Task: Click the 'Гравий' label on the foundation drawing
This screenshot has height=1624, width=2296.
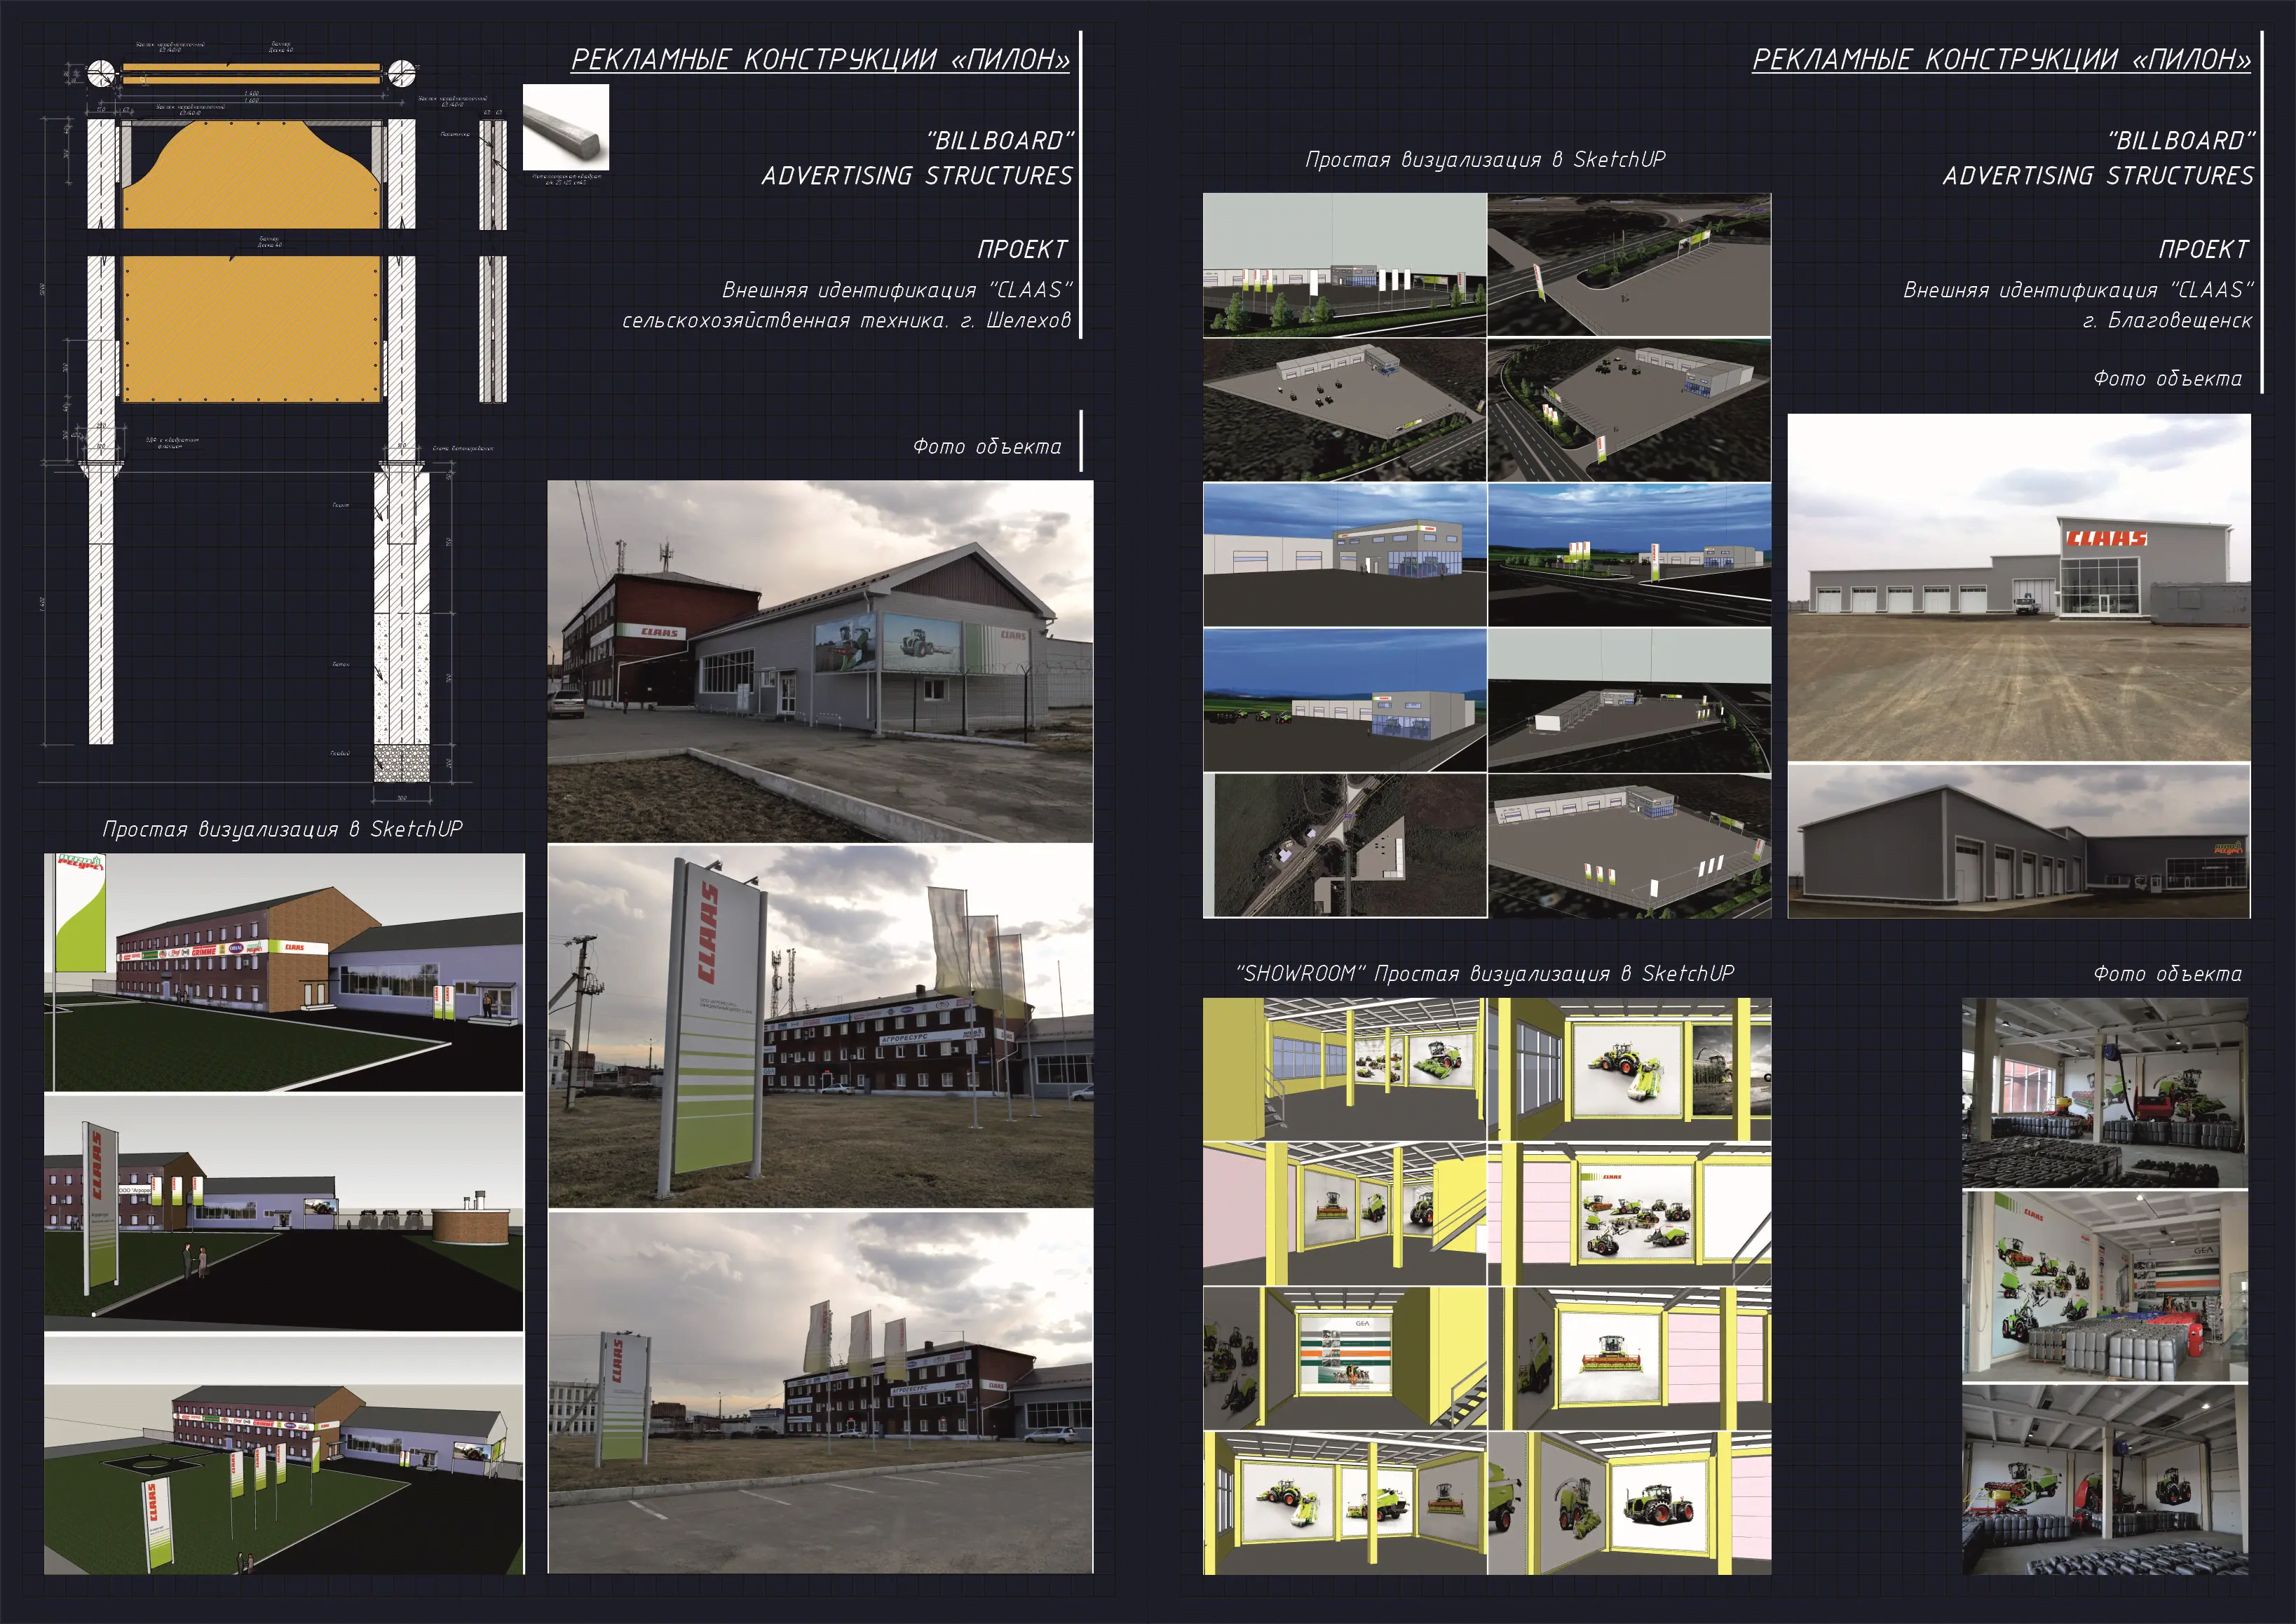Action: pyautogui.click(x=340, y=753)
